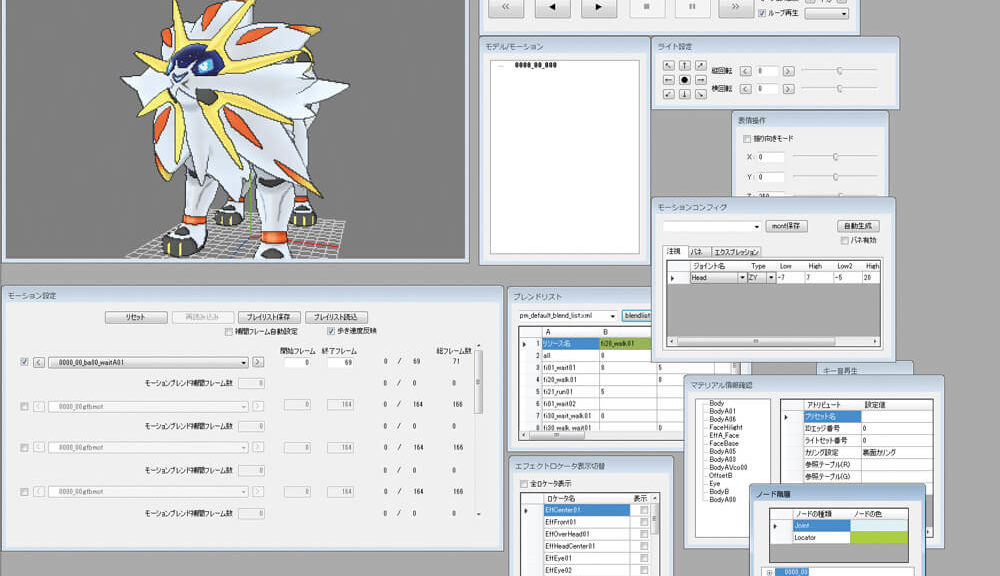The width and height of the screenshot is (1000, 576).
Task: Click mcnf保存 button
Action: pos(786,226)
